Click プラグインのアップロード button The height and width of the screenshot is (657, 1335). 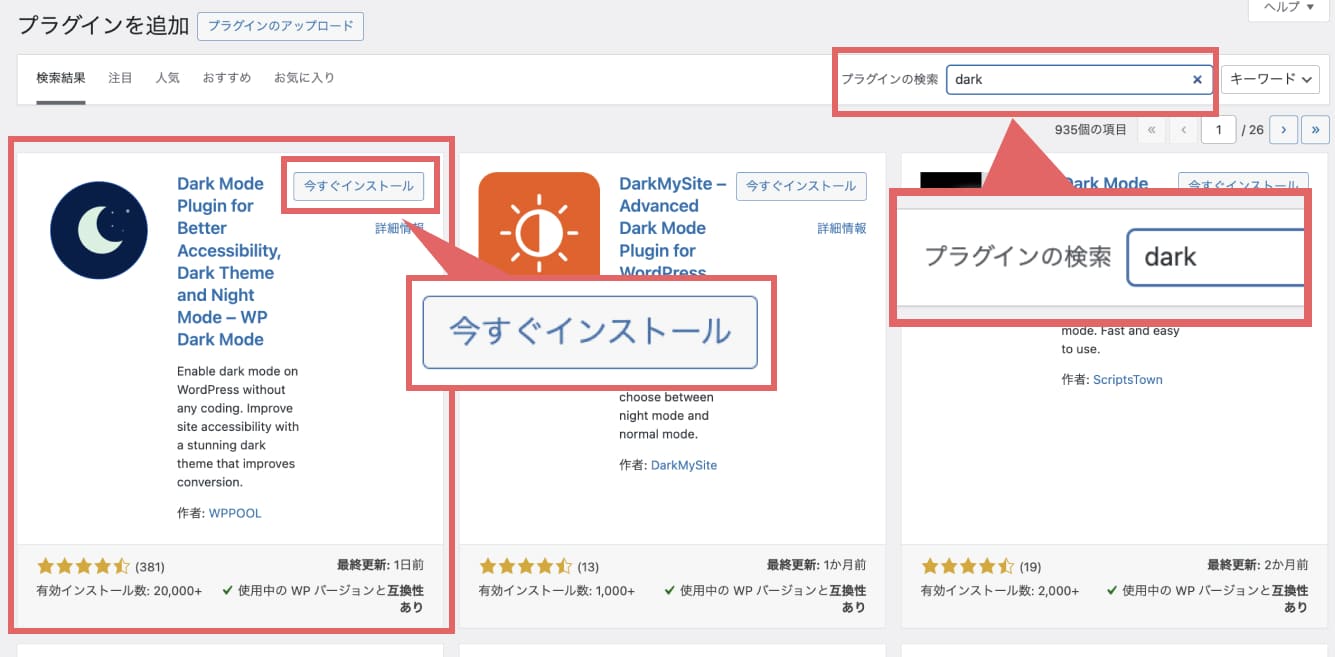point(280,27)
